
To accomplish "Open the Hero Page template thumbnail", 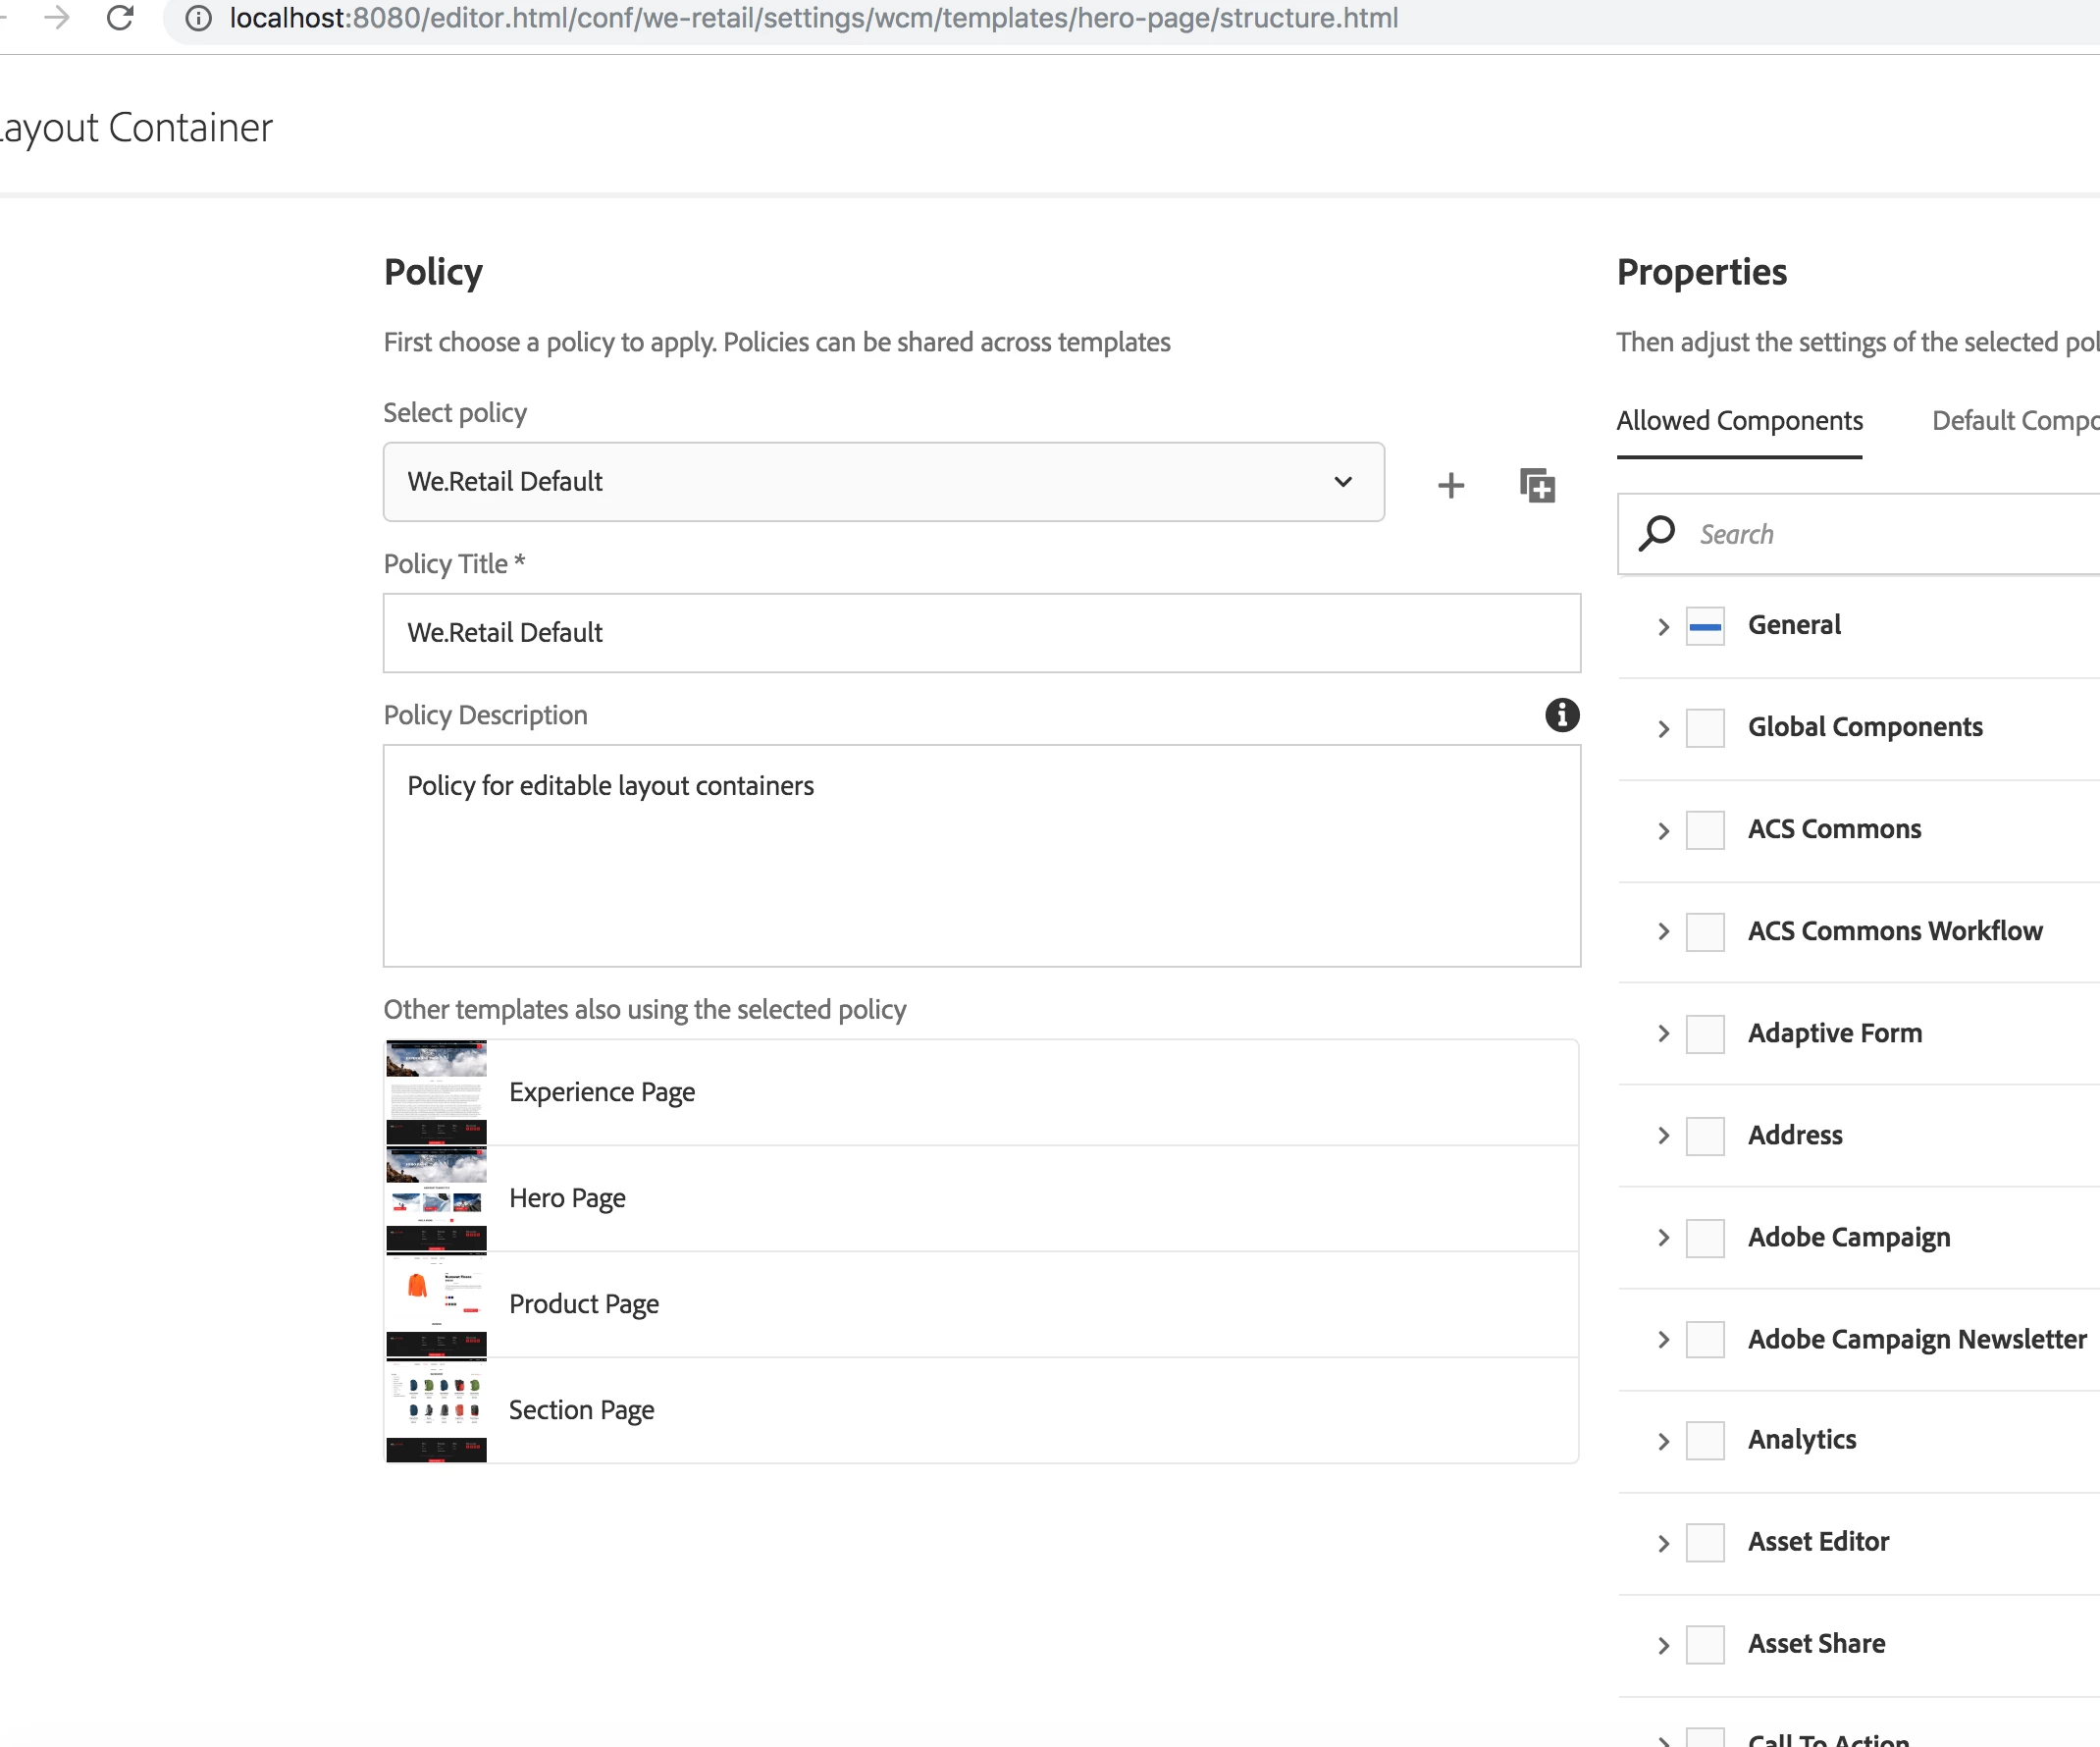I will (437, 1198).
